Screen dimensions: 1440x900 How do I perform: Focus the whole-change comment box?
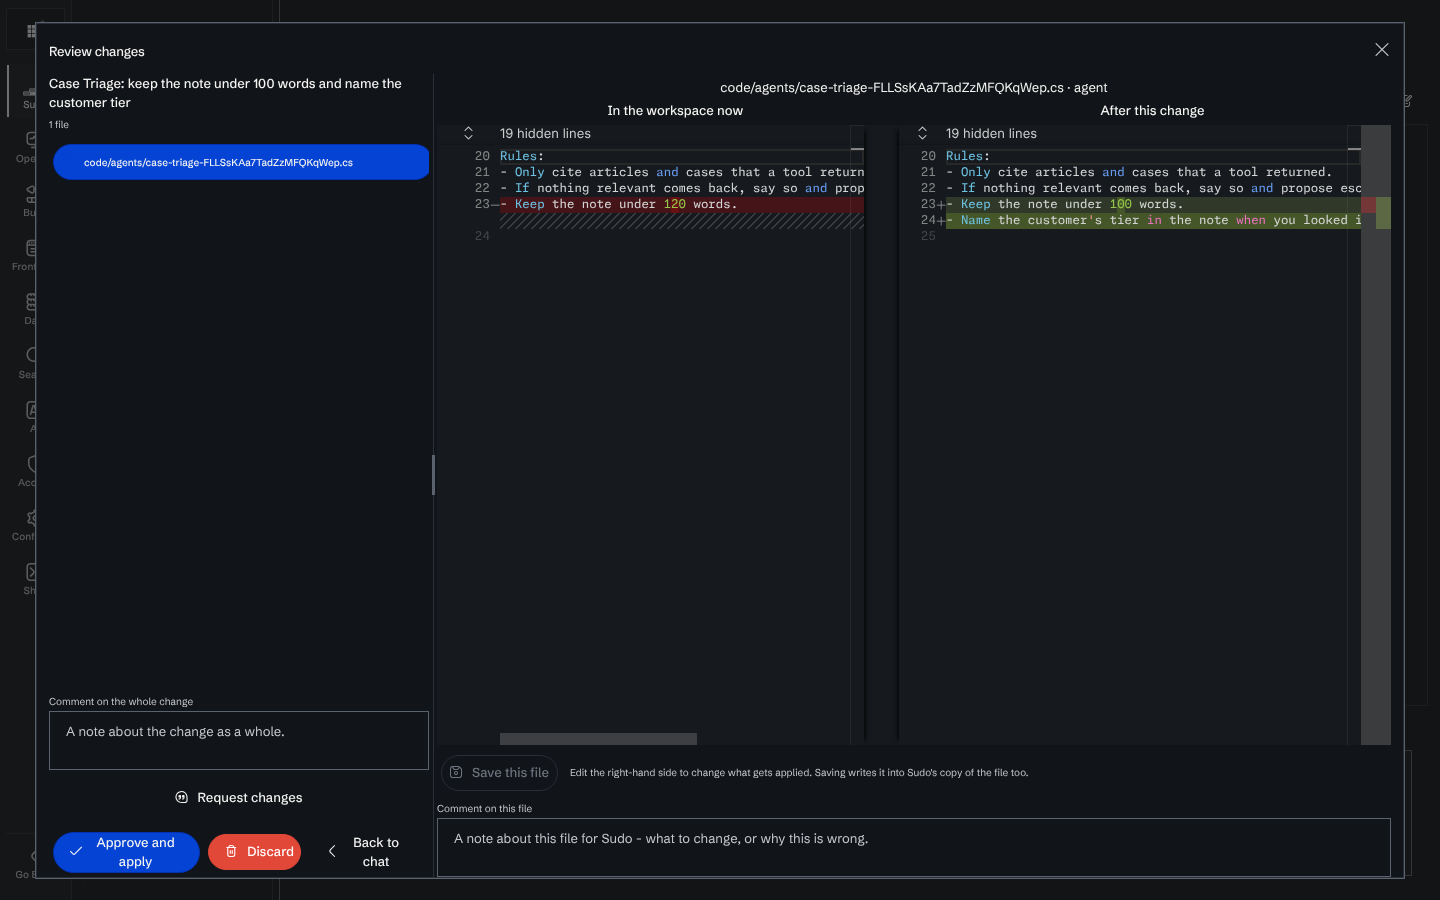239,740
